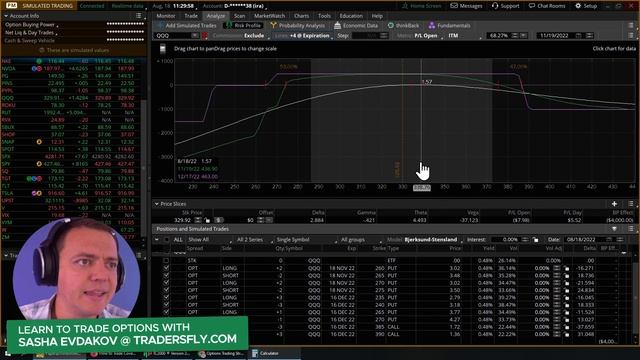The width and height of the screenshot is (640, 360).
Task: Check the STK QQQ ETF row checkbox
Action: click(x=166, y=260)
